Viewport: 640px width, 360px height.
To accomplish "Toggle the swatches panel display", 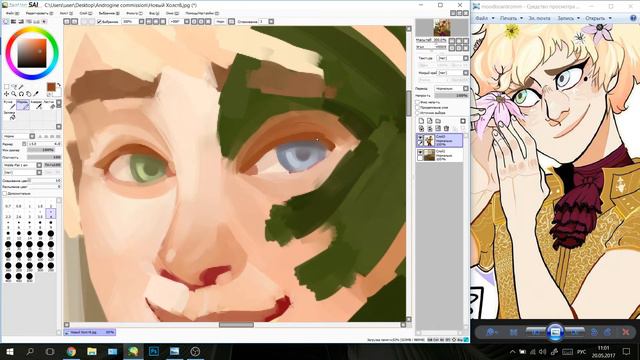I will coord(37,22).
